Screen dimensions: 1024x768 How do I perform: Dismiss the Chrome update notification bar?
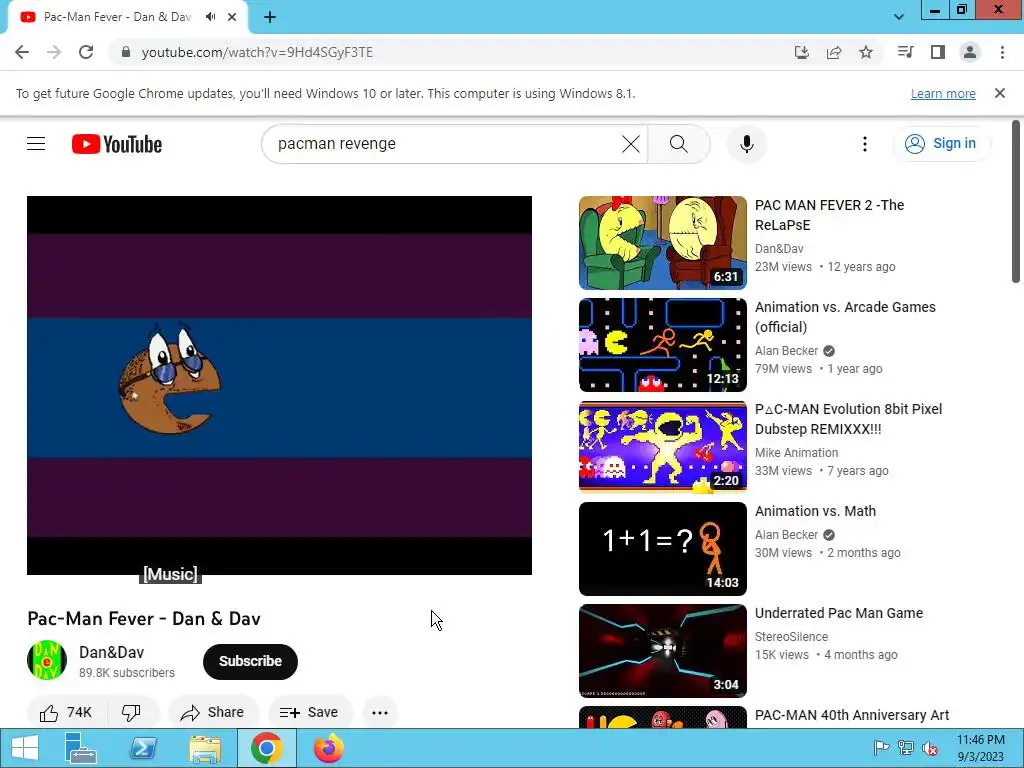[x=1000, y=93]
